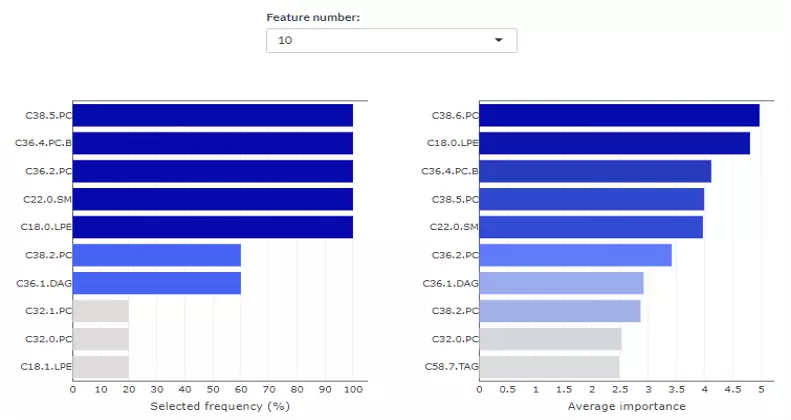Click the C36.1.DAG bar in frequency chart
The image size is (791, 420).
[156, 283]
